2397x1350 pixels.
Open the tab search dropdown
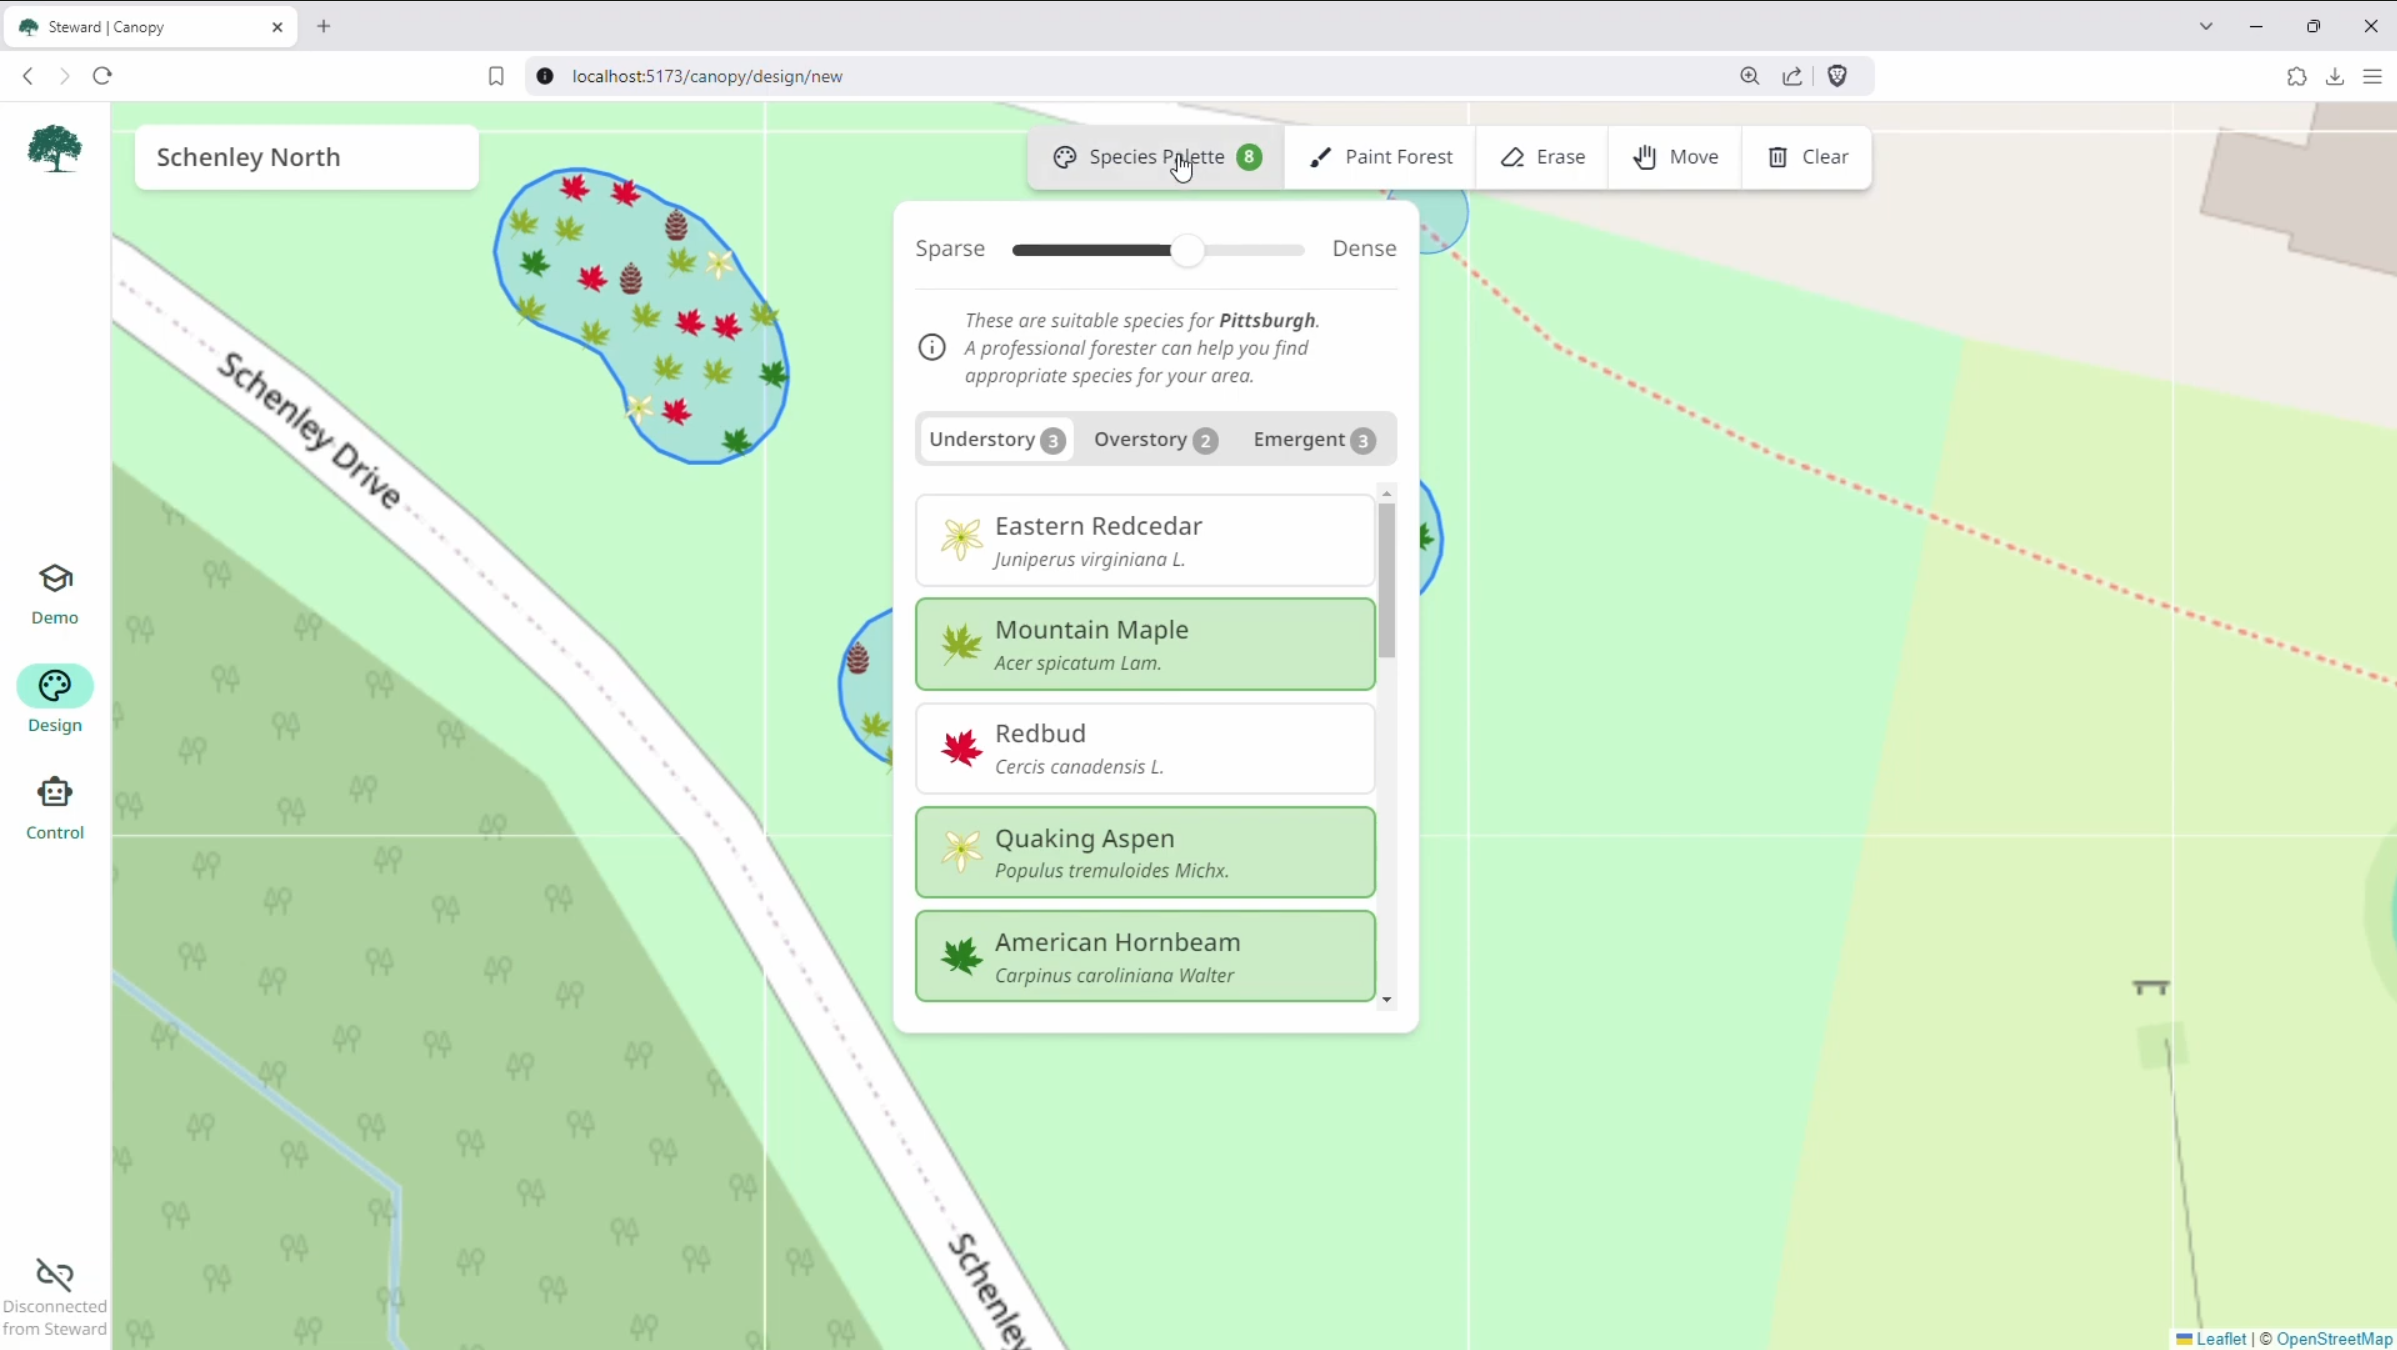tap(2206, 26)
